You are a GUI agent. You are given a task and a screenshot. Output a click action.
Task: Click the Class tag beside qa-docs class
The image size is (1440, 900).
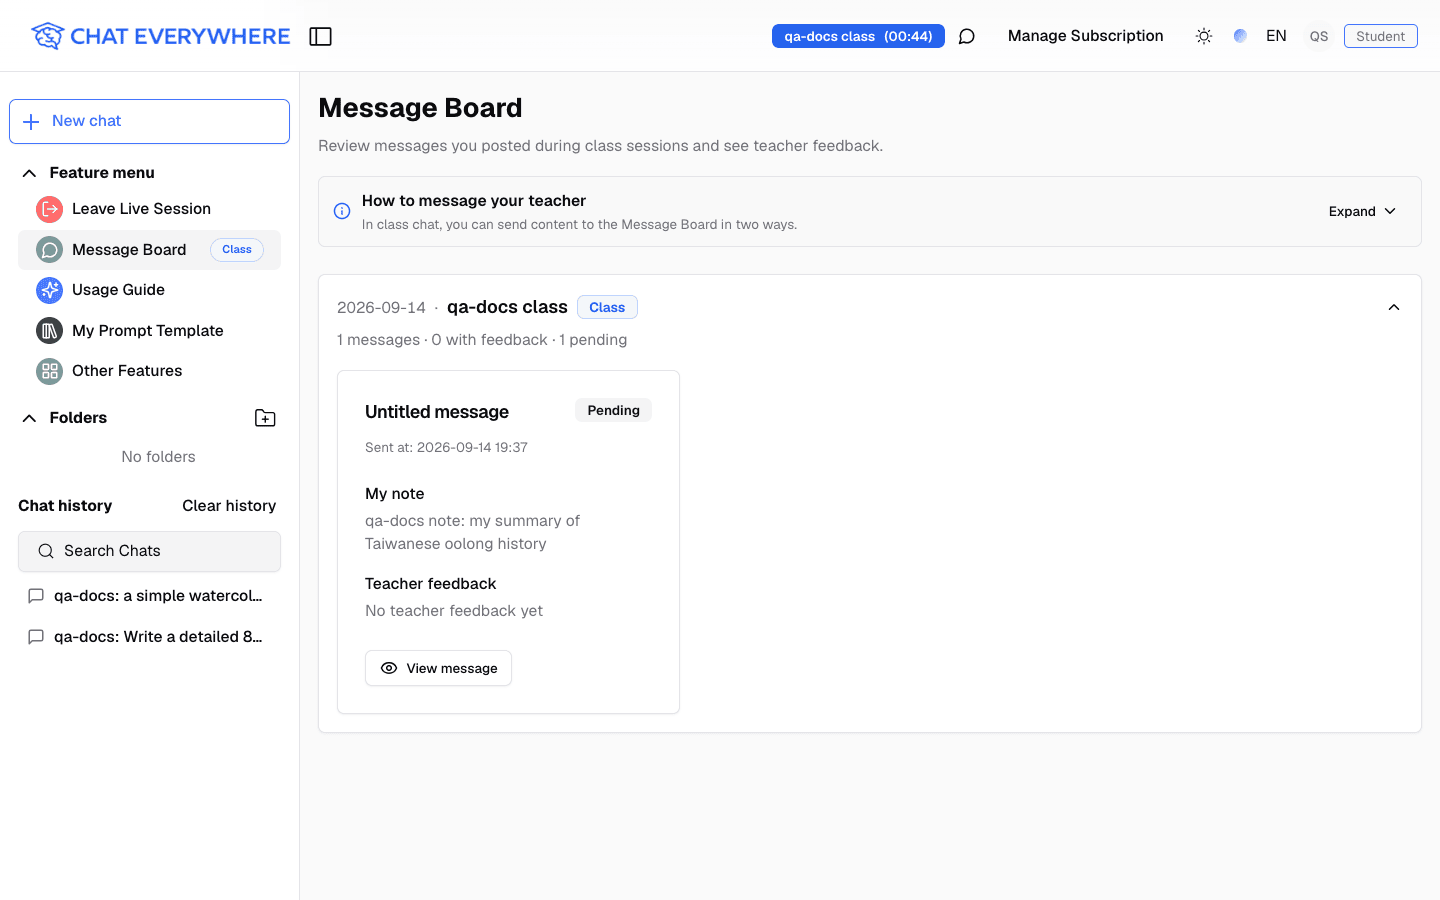pyautogui.click(x=607, y=307)
